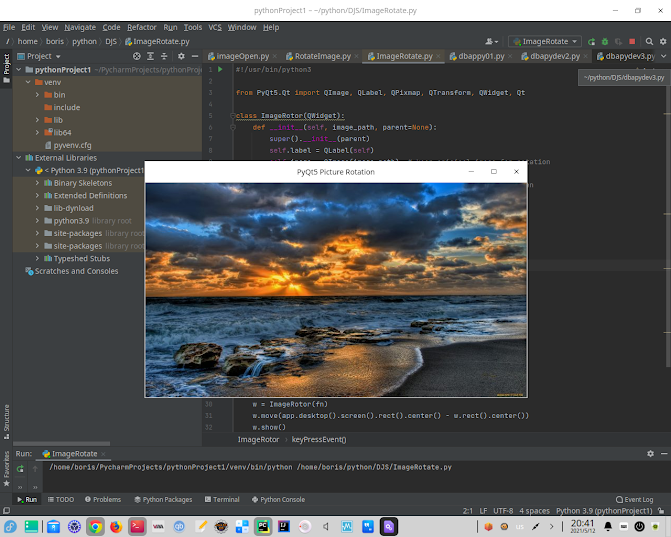The height and width of the screenshot is (537, 671).
Task: Click the Search Everywhere magnifier icon
Action: 648,41
